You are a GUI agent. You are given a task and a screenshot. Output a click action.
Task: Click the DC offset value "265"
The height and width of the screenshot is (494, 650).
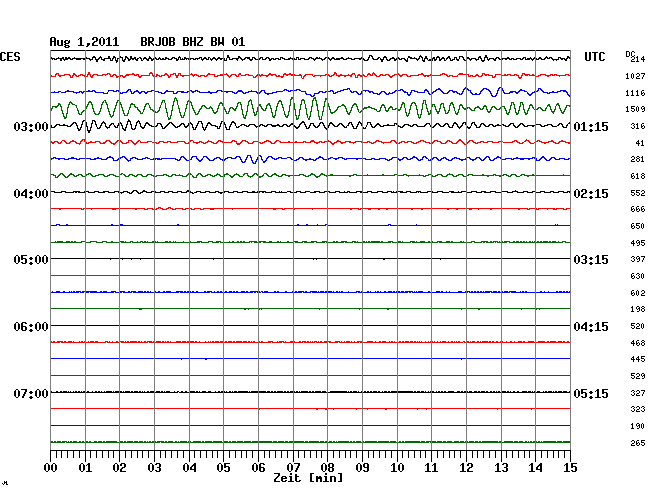638,443
